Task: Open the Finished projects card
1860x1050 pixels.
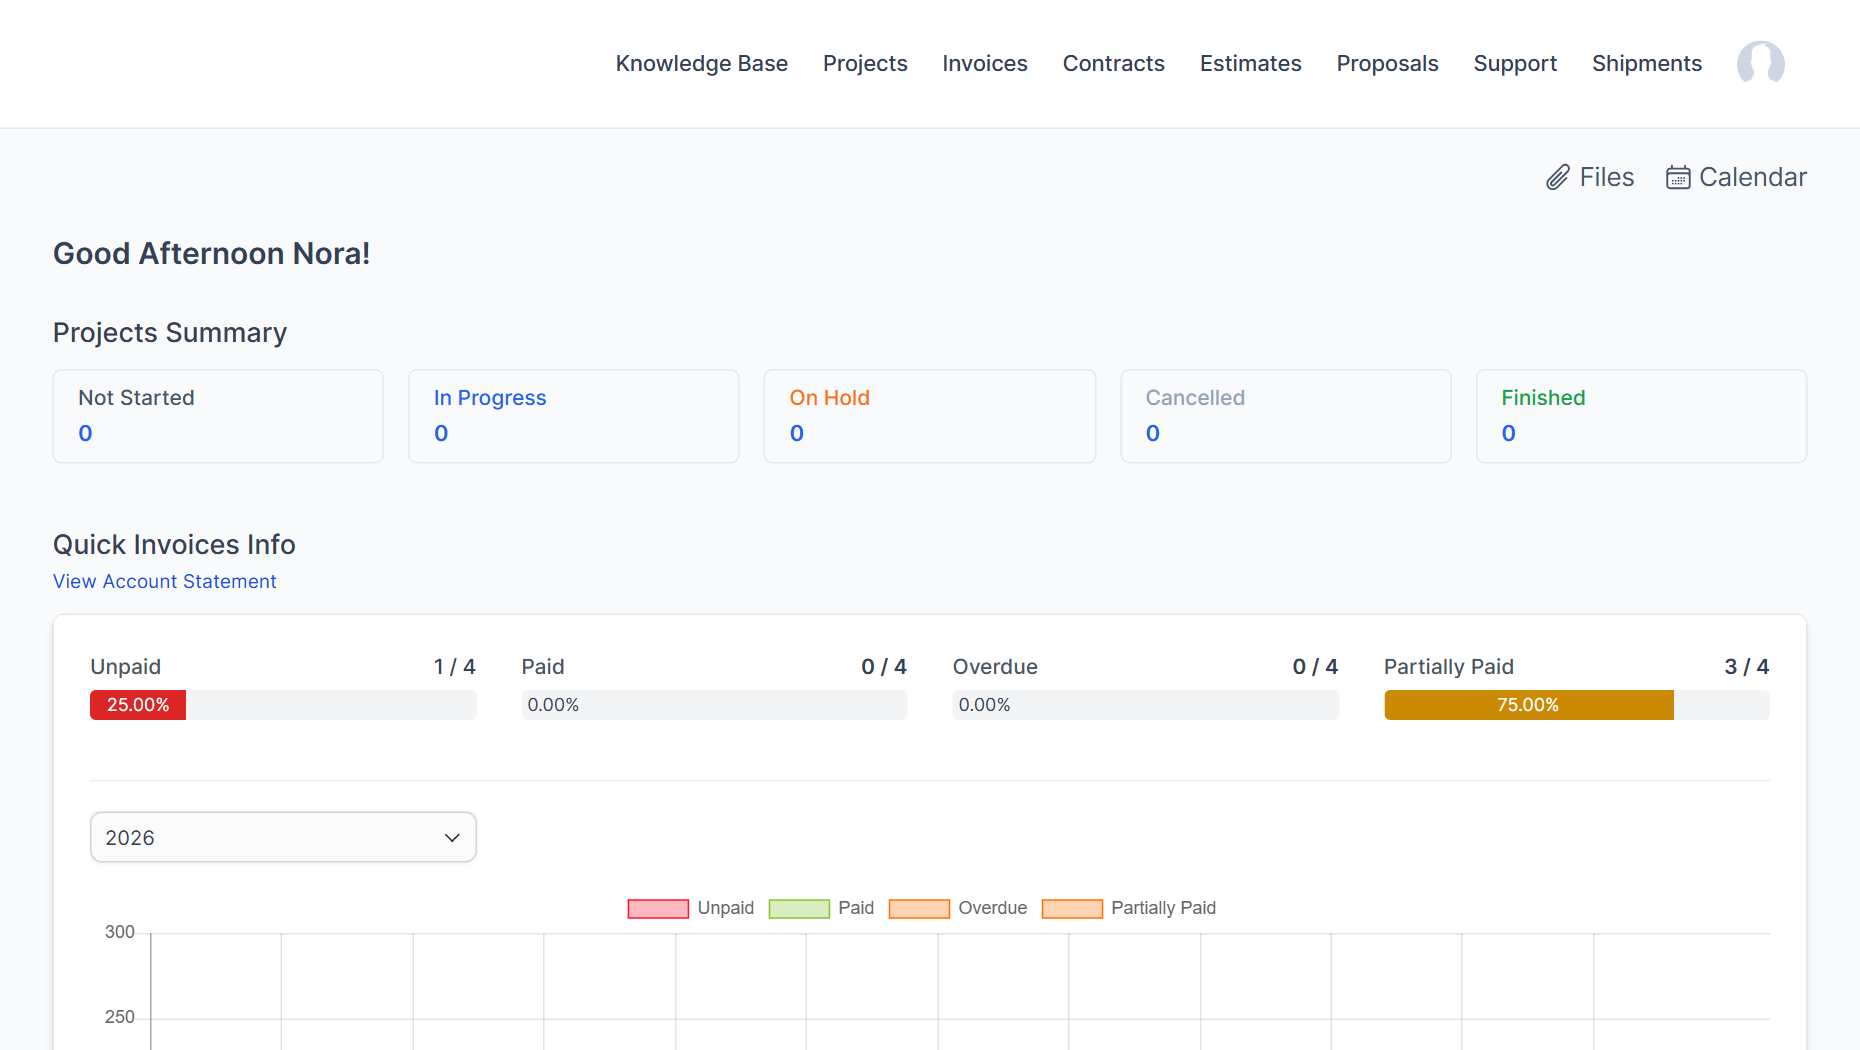Action: (1641, 416)
